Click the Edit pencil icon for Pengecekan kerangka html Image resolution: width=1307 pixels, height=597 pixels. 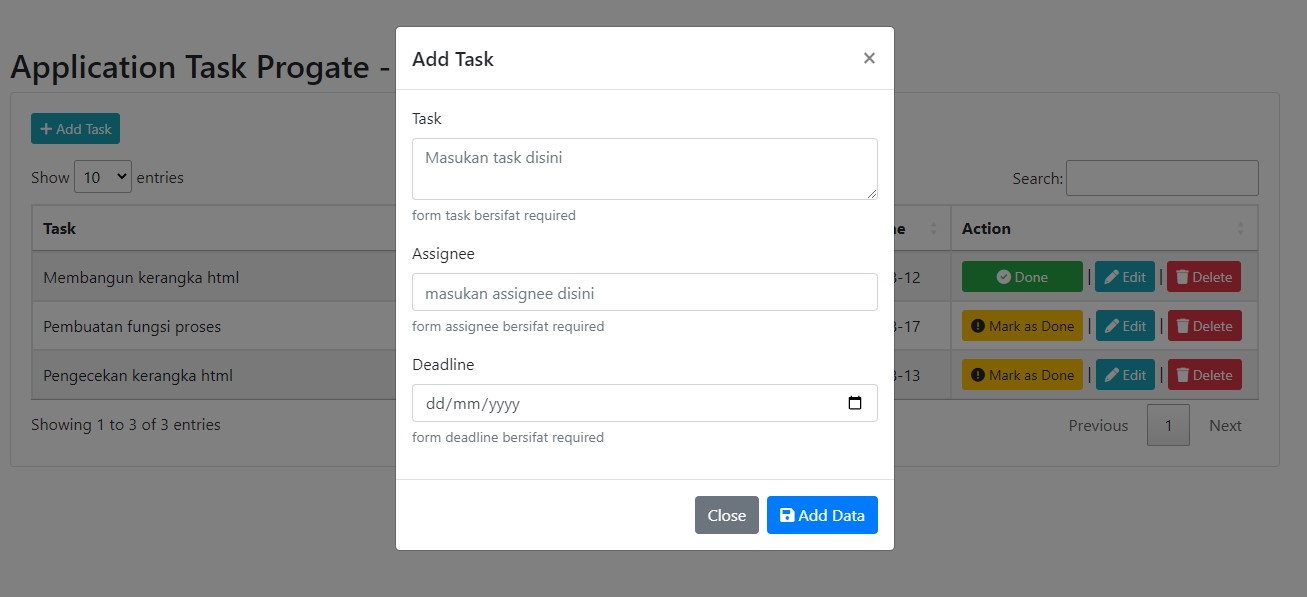tap(1113, 374)
